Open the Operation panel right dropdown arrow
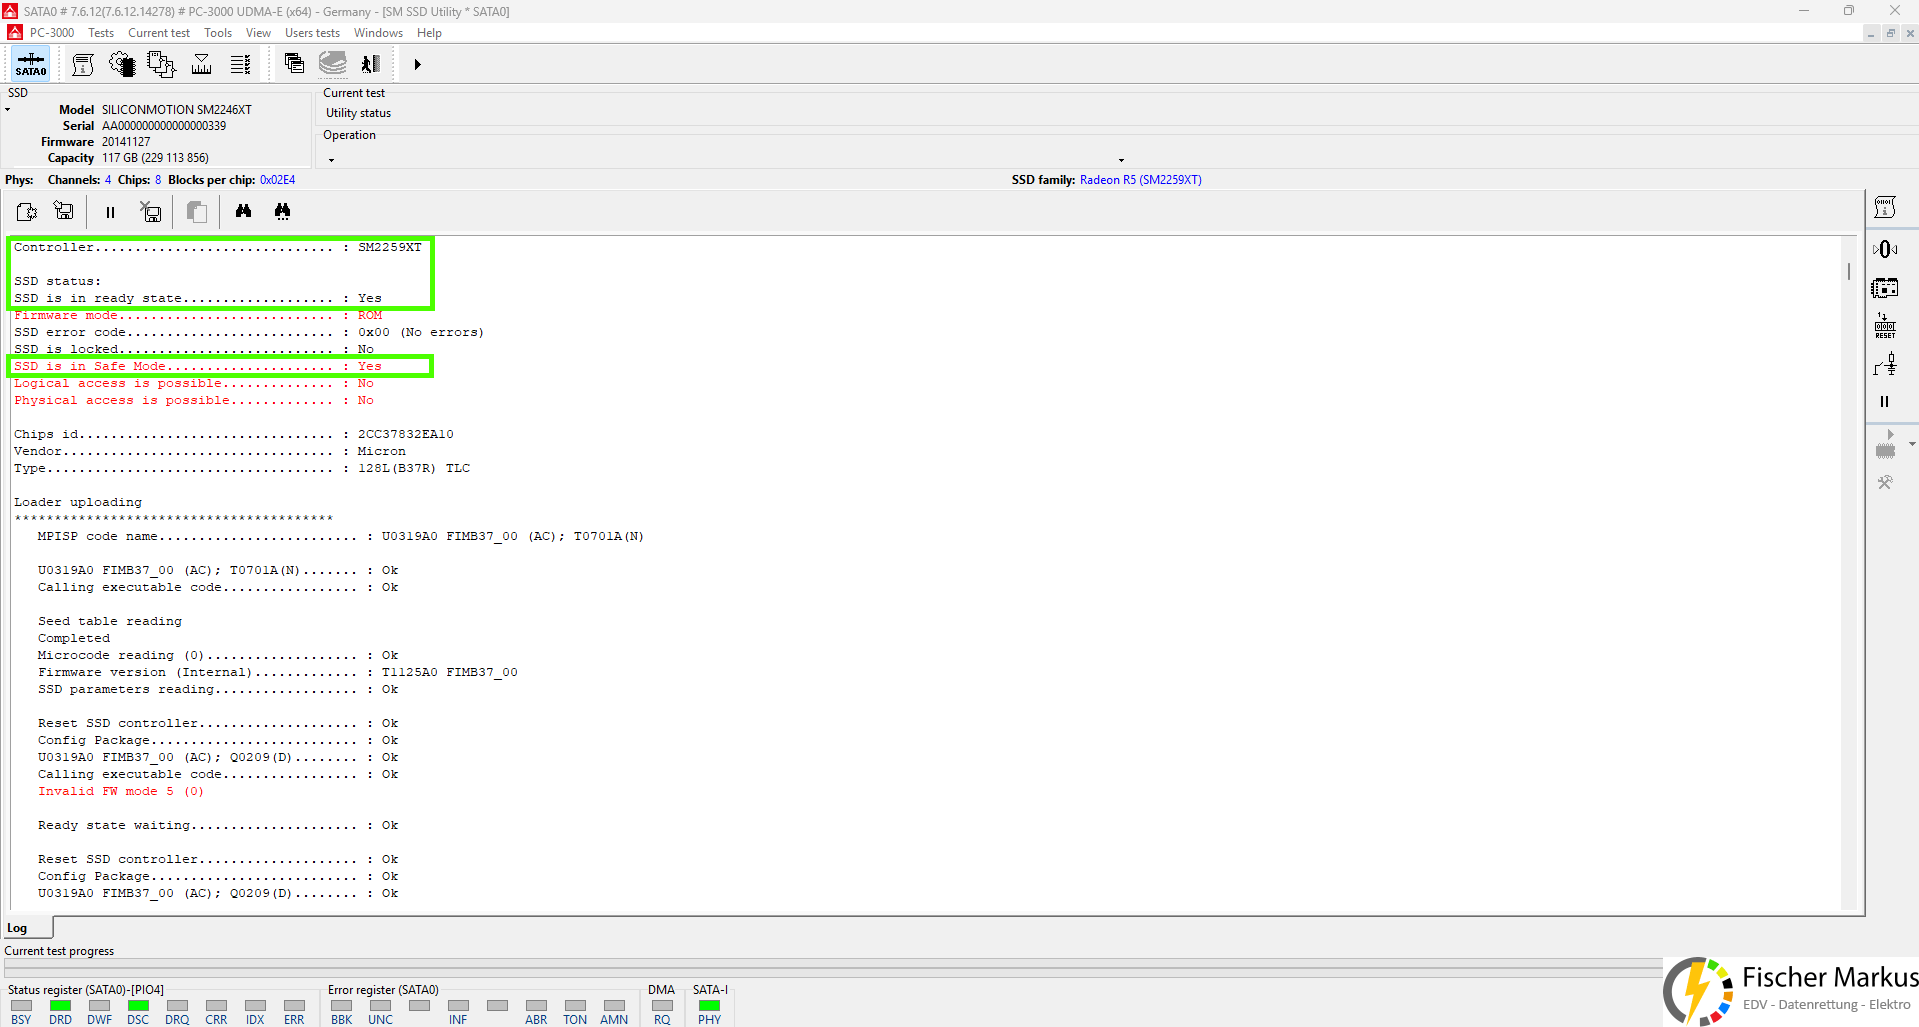Viewport: 1919px width, 1027px height. pos(1121,160)
